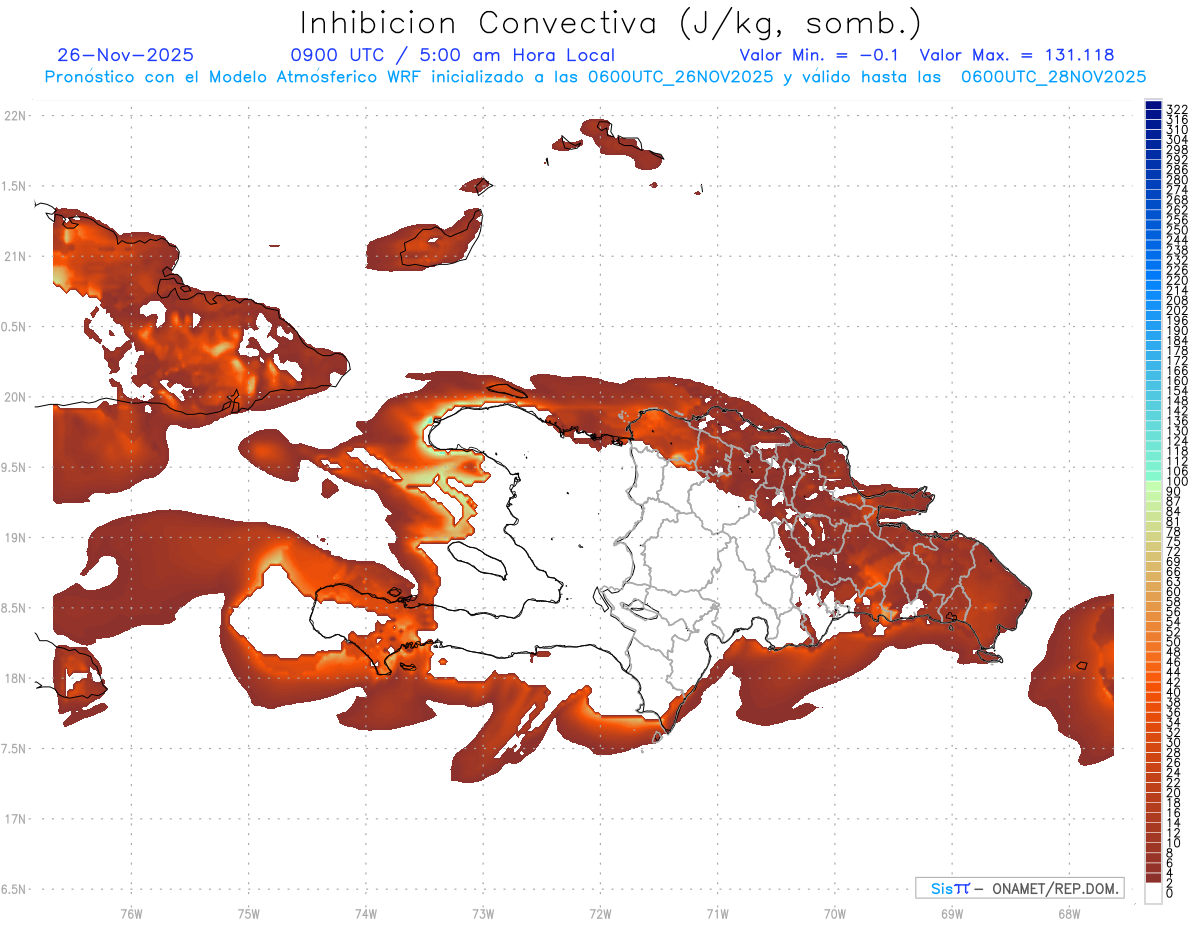Click the latitude label '19N'

coord(15,537)
